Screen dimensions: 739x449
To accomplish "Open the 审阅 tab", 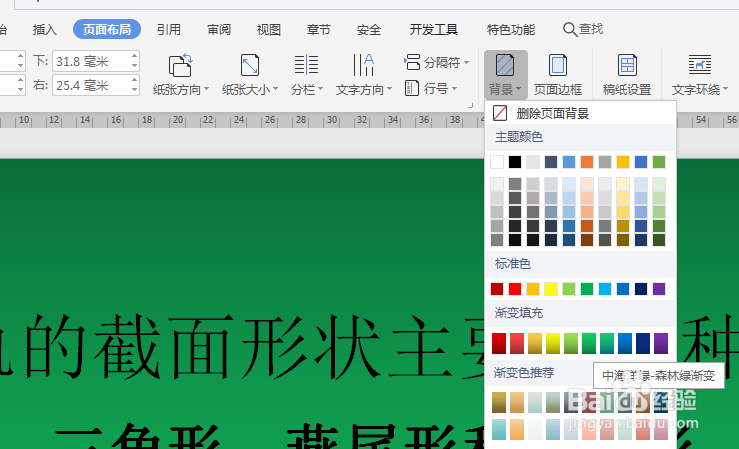I will pyautogui.click(x=219, y=30).
